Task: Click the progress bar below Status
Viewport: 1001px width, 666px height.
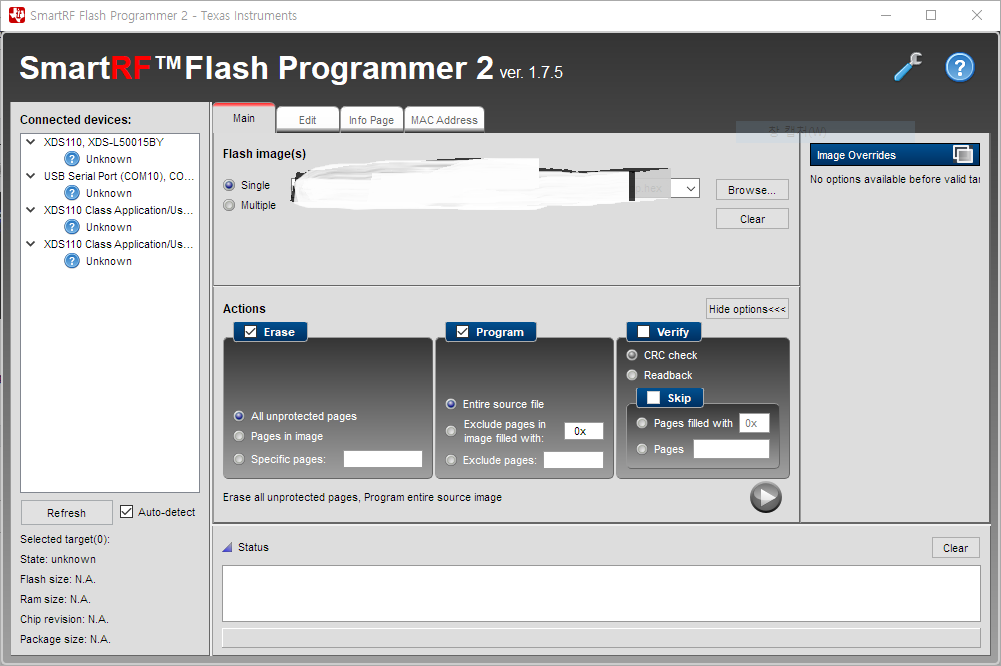Action: coord(601,637)
